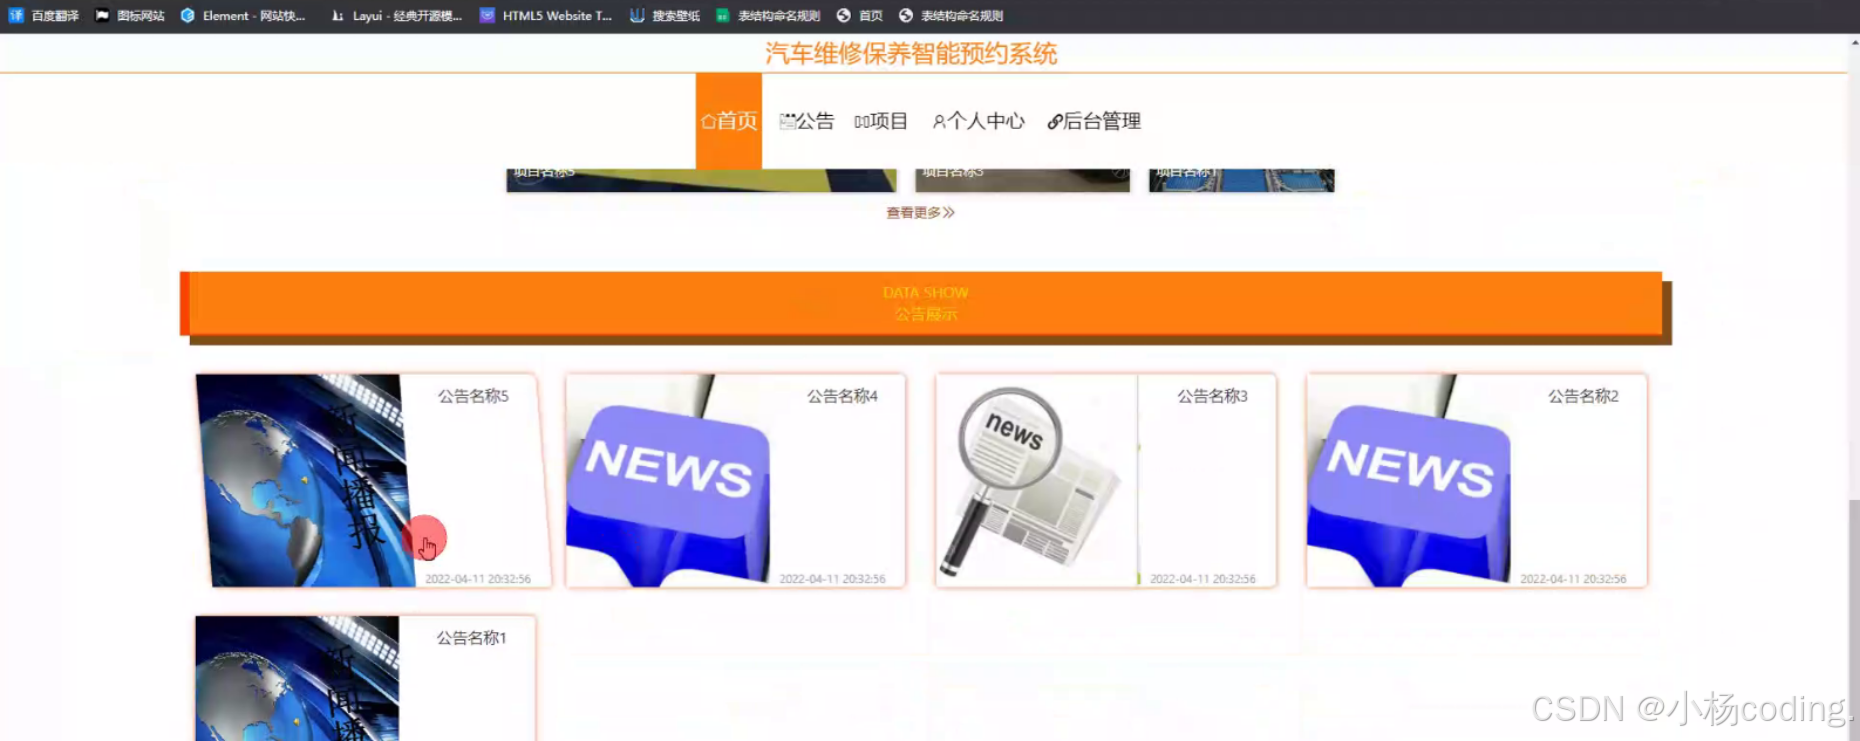
Task: Open the green-icon 表结构命名规则 bookmark
Action: pos(768,15)
